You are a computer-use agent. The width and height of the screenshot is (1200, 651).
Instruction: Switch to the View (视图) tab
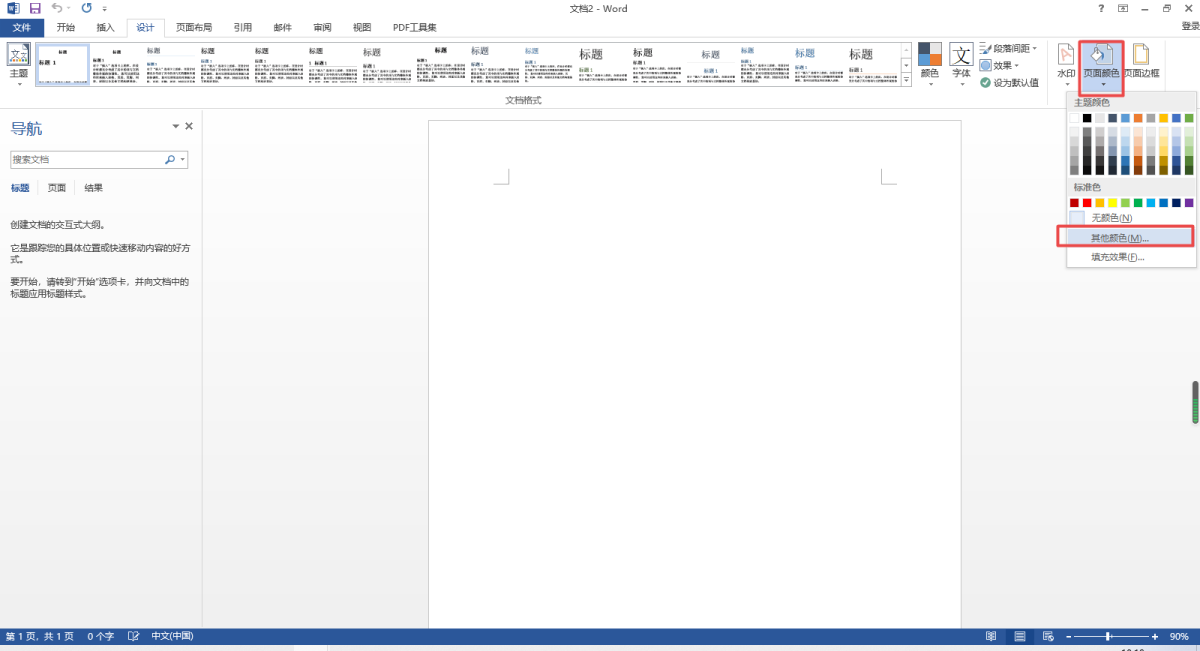tap(362, 27)
